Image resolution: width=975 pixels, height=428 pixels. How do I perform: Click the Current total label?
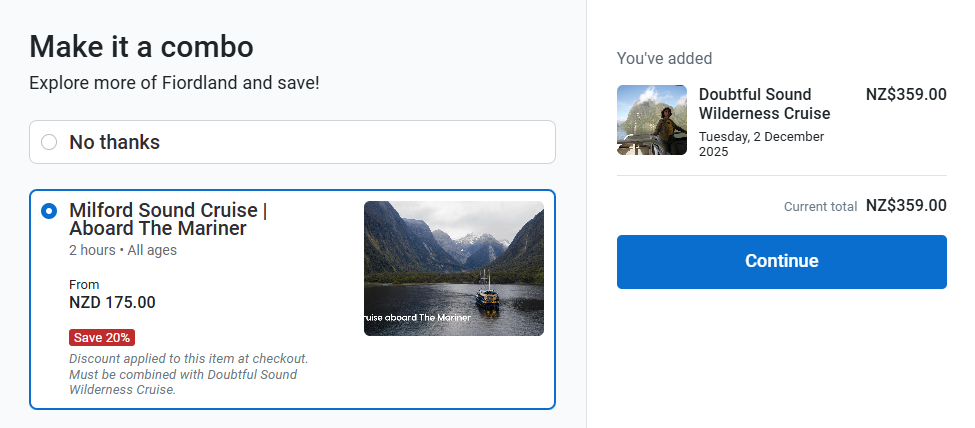[820, 207]
